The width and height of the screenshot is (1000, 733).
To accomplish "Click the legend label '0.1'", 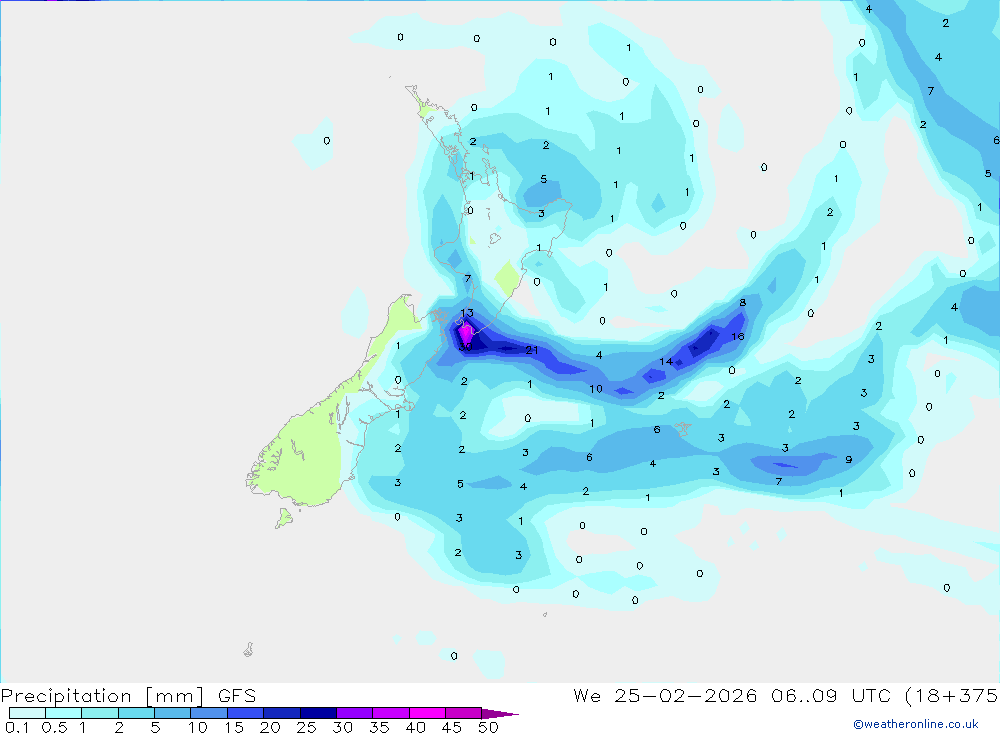I will click(17, 727).
